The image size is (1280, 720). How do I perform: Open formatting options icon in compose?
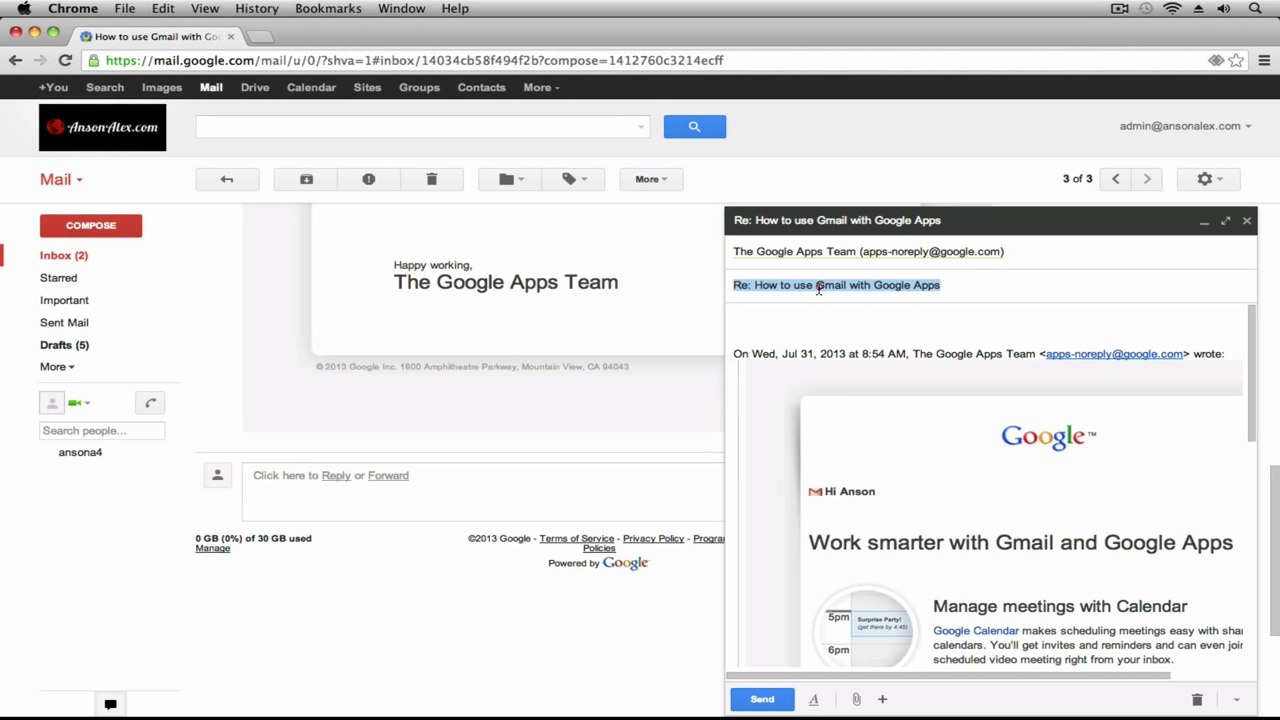(814, 700)
